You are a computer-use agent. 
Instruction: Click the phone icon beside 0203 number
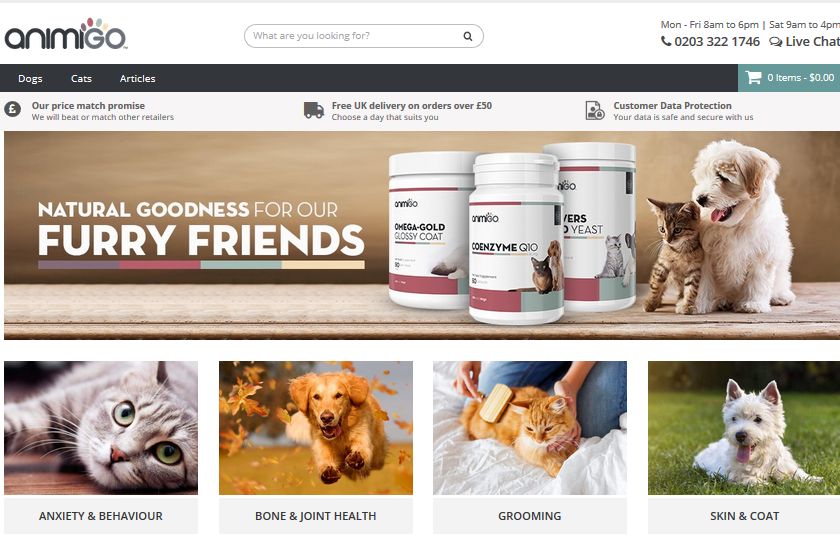665,41
